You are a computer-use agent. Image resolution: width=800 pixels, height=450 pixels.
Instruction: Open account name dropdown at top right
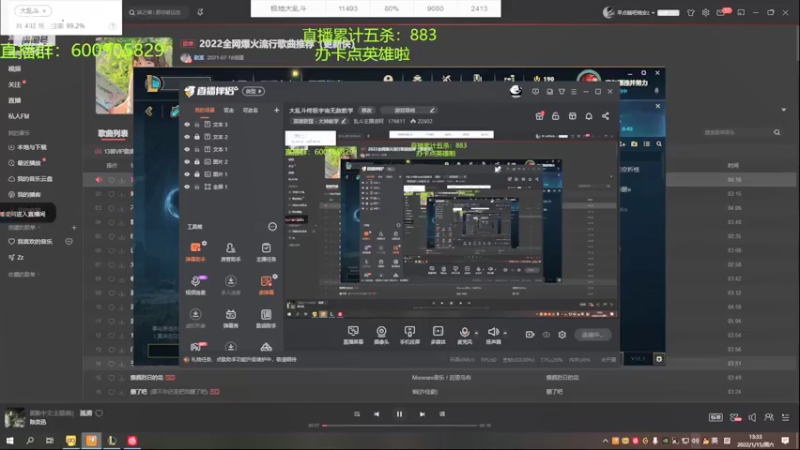coord(635,12)
